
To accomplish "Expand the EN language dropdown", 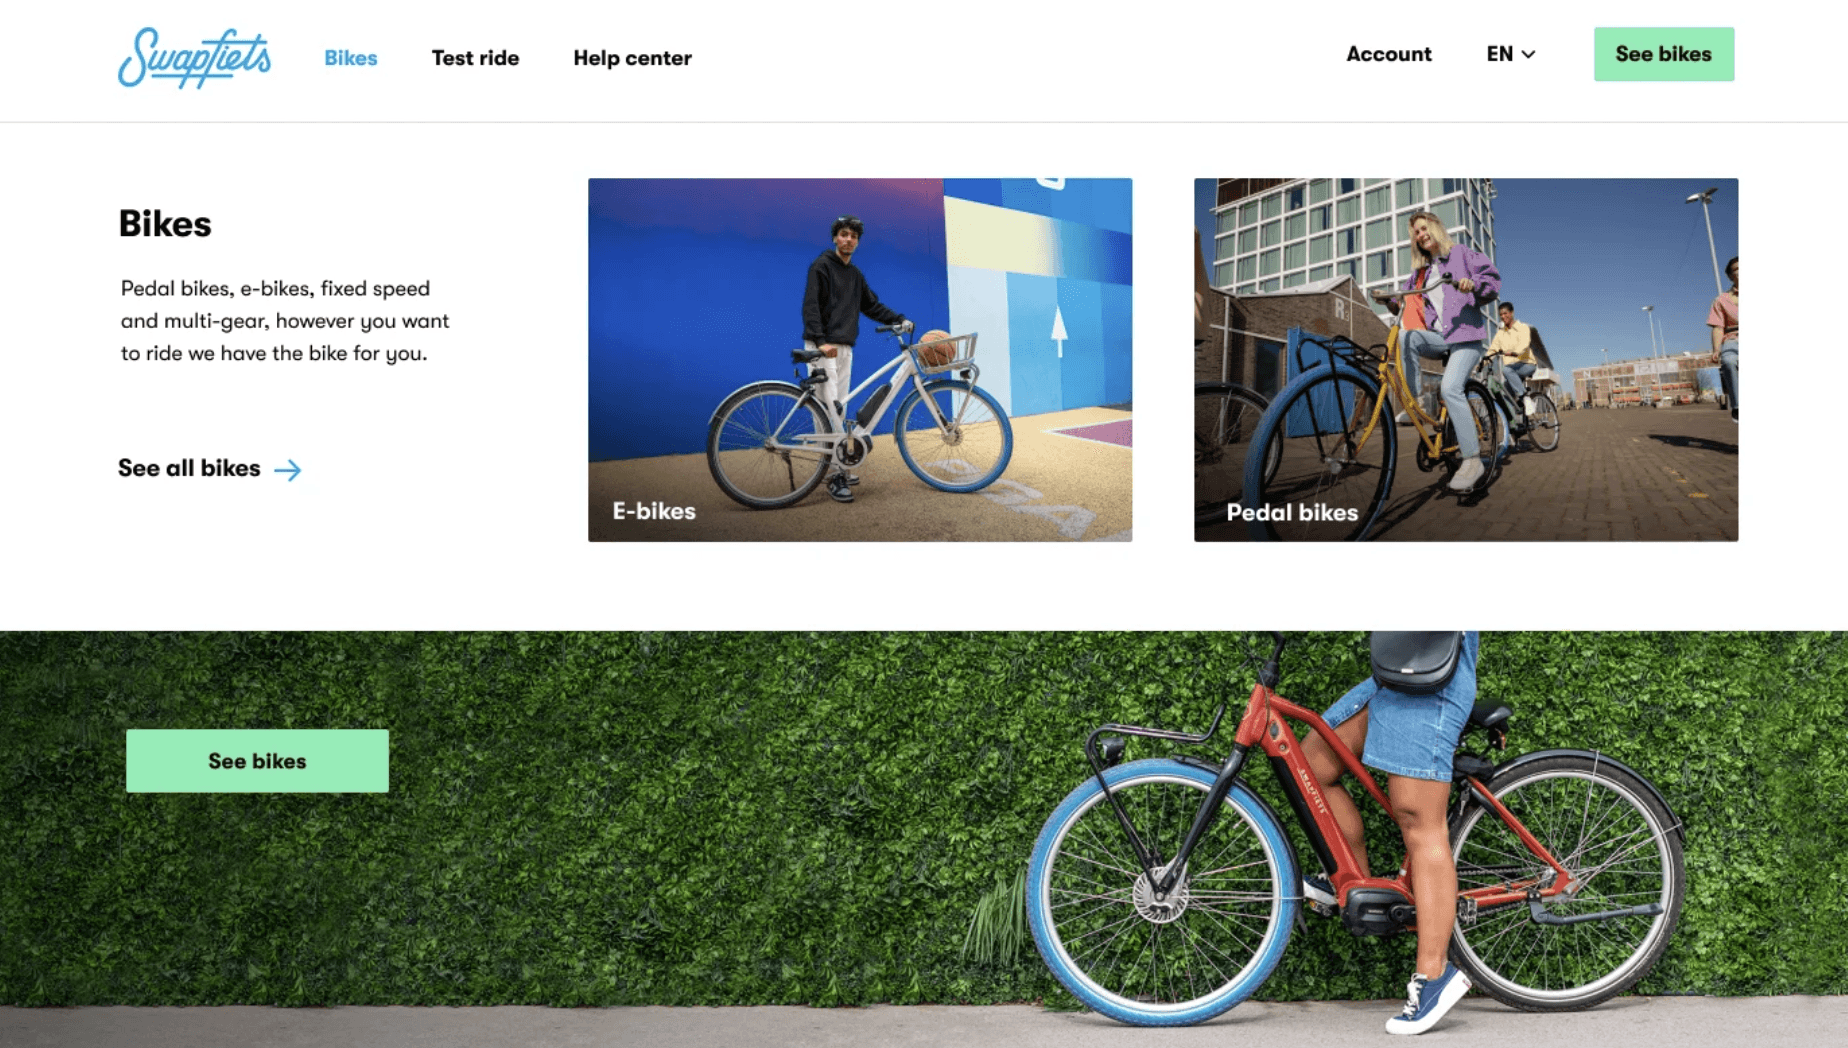I will coord(1510,54).
